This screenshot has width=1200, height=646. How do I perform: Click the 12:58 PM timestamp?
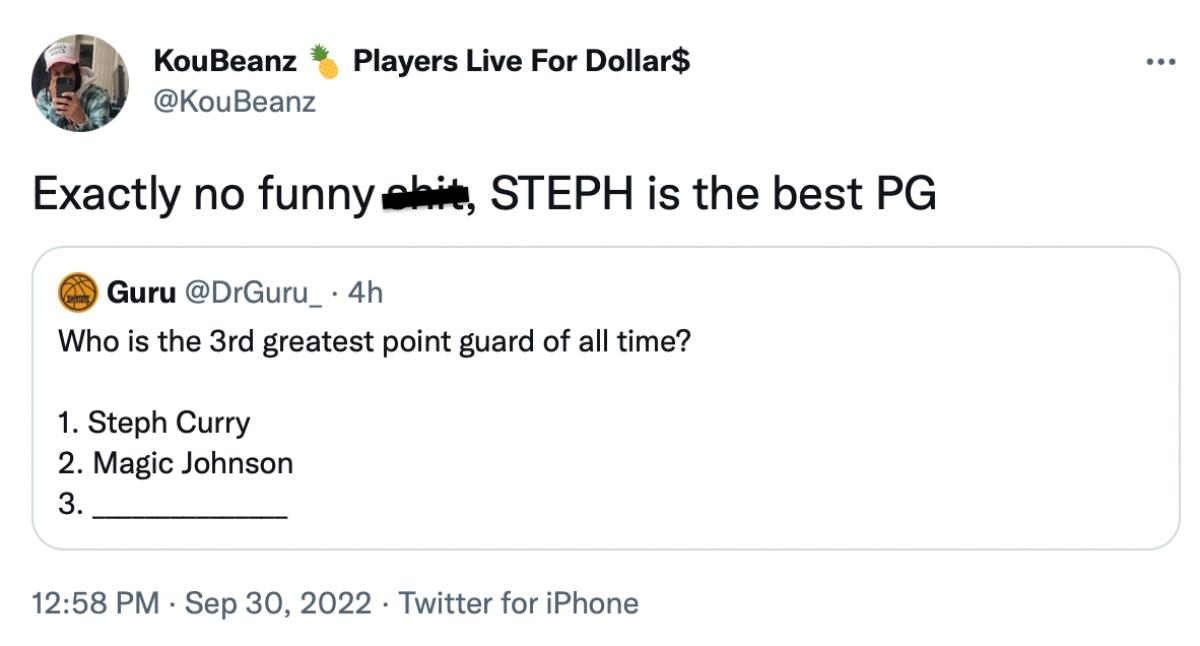tap(95, 603)
